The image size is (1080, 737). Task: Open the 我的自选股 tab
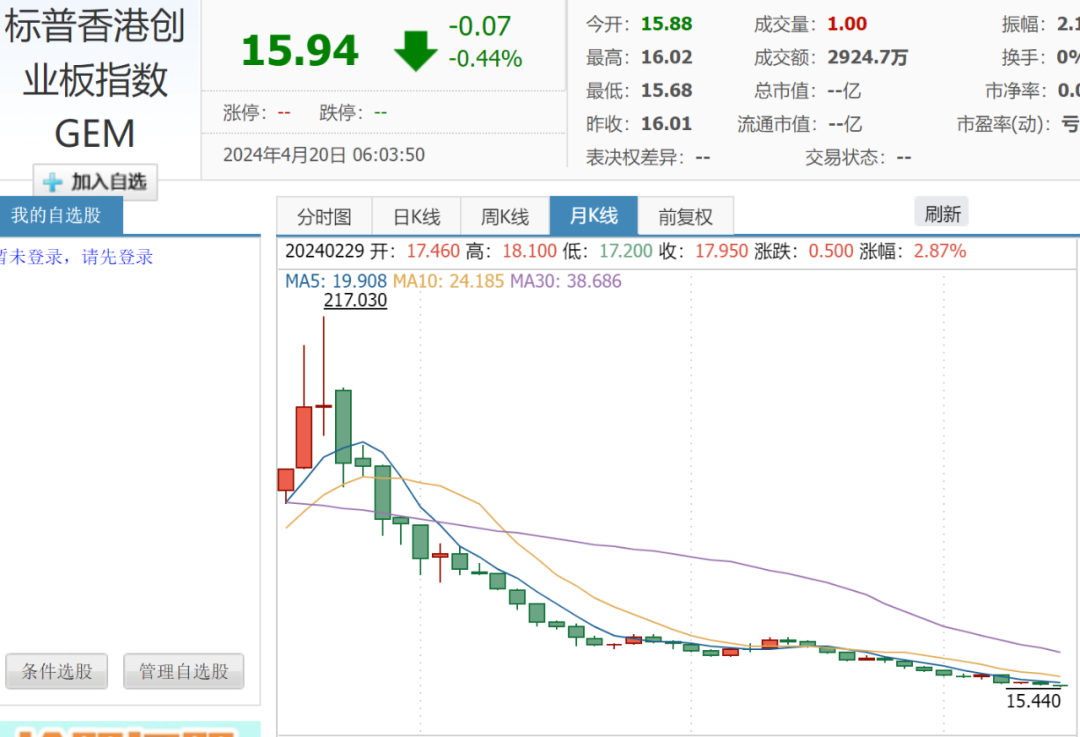pos(61,216)
